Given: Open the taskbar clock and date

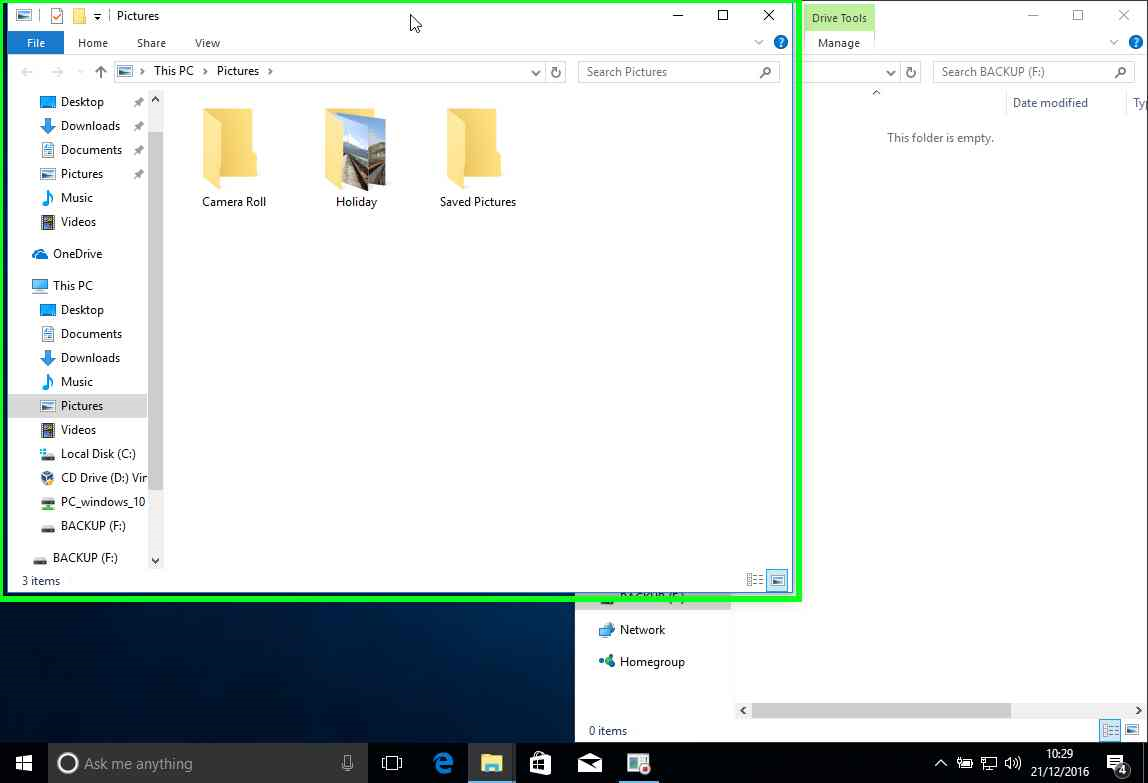Looking at the screenshot, I should (1059, 762).
